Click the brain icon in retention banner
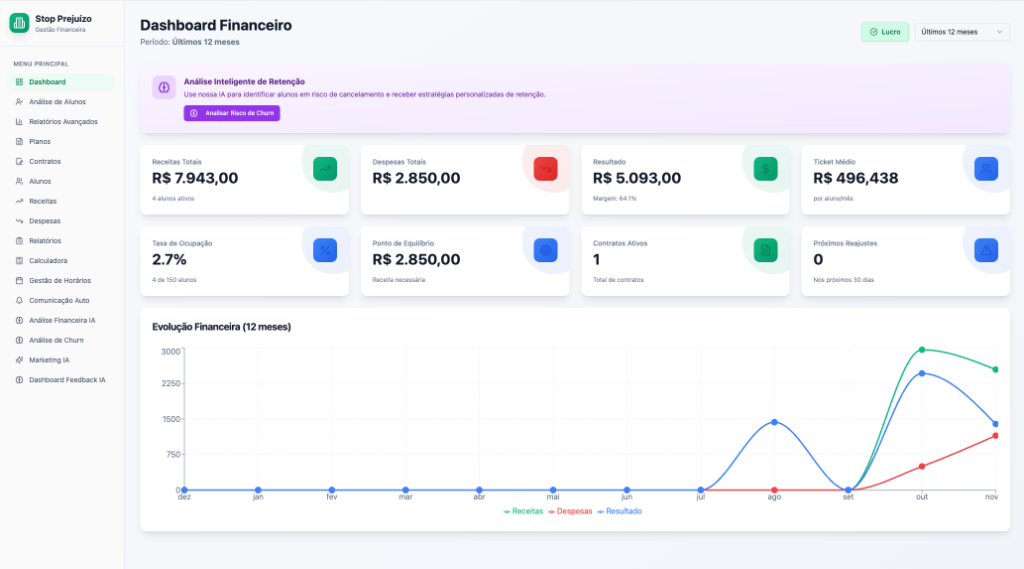 tap(165, 87)
